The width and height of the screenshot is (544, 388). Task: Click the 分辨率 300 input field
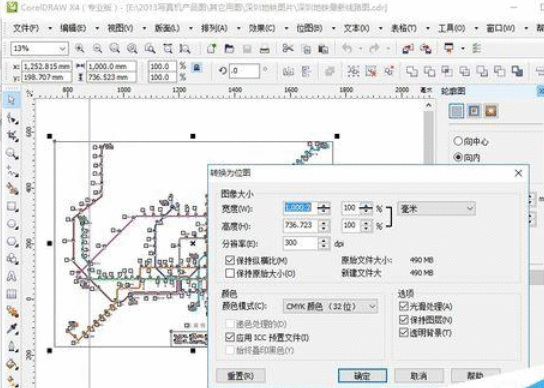pos(301,243)
